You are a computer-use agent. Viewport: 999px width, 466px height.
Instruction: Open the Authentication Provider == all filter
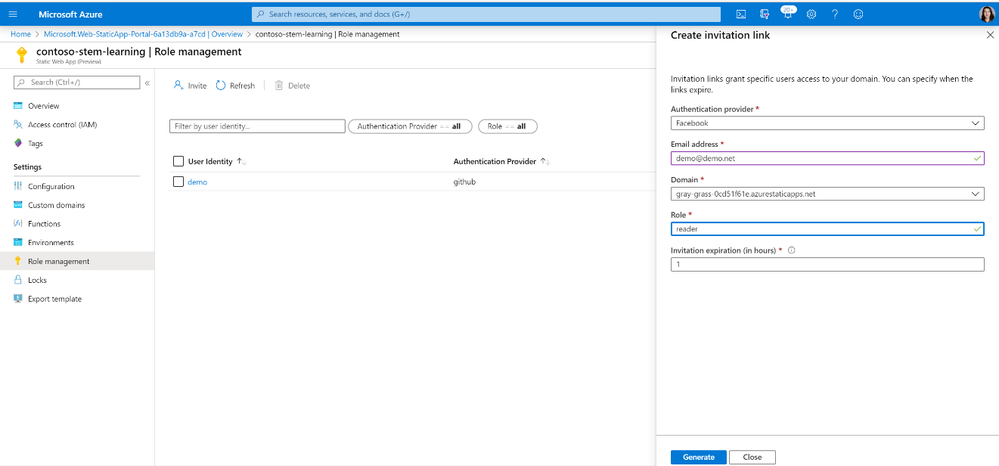pyautogui.click(x=410, y=126)
